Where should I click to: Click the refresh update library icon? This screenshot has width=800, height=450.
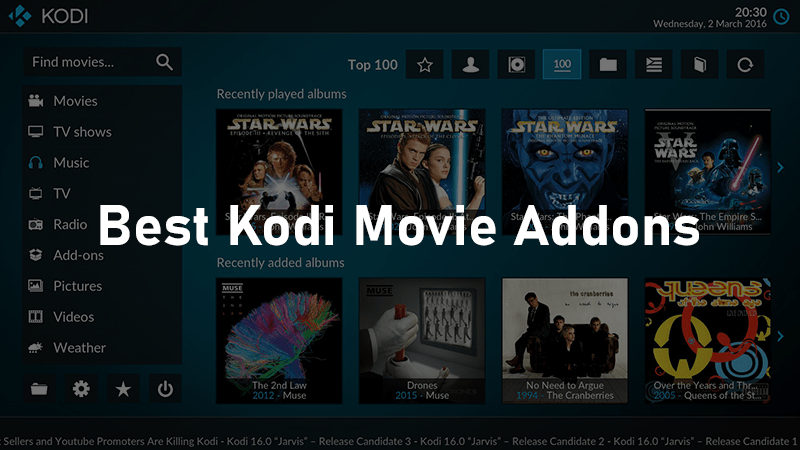pos(745,64)
